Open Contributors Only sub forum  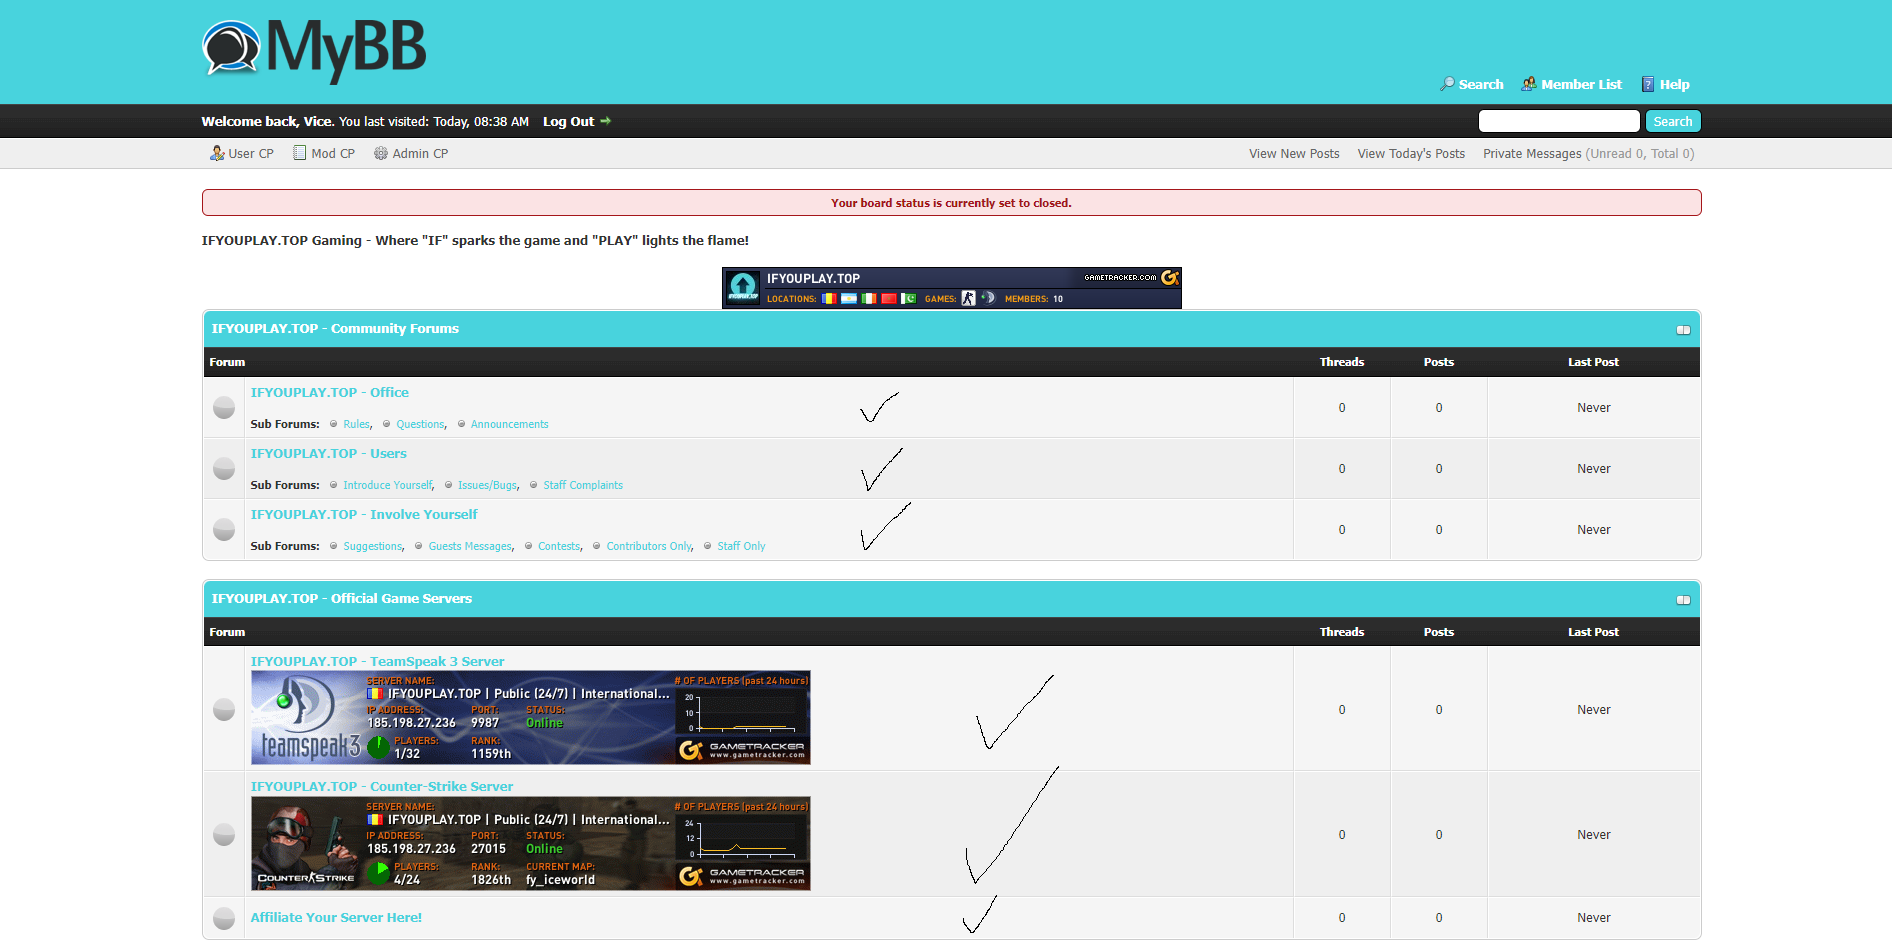tap(649, 547)
